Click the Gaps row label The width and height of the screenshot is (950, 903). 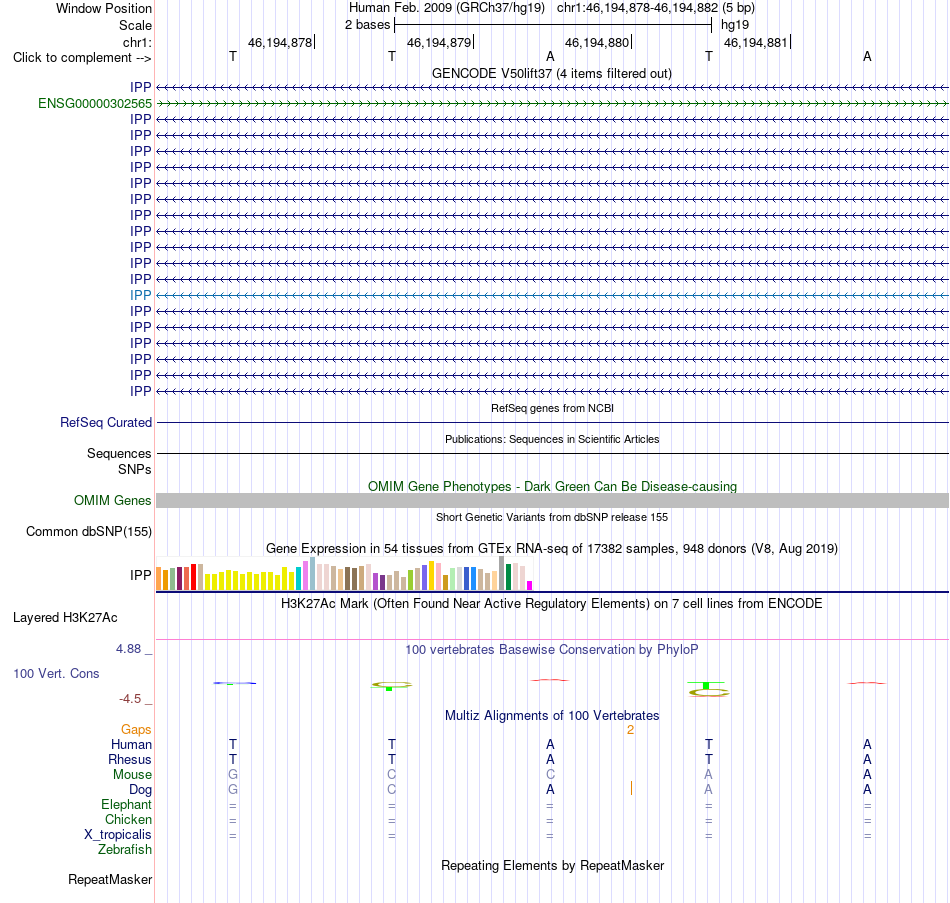136,730
